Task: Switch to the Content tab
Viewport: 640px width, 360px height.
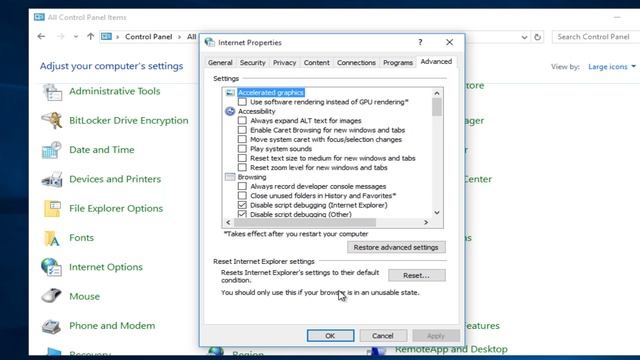Action: [x=316, y=62]
